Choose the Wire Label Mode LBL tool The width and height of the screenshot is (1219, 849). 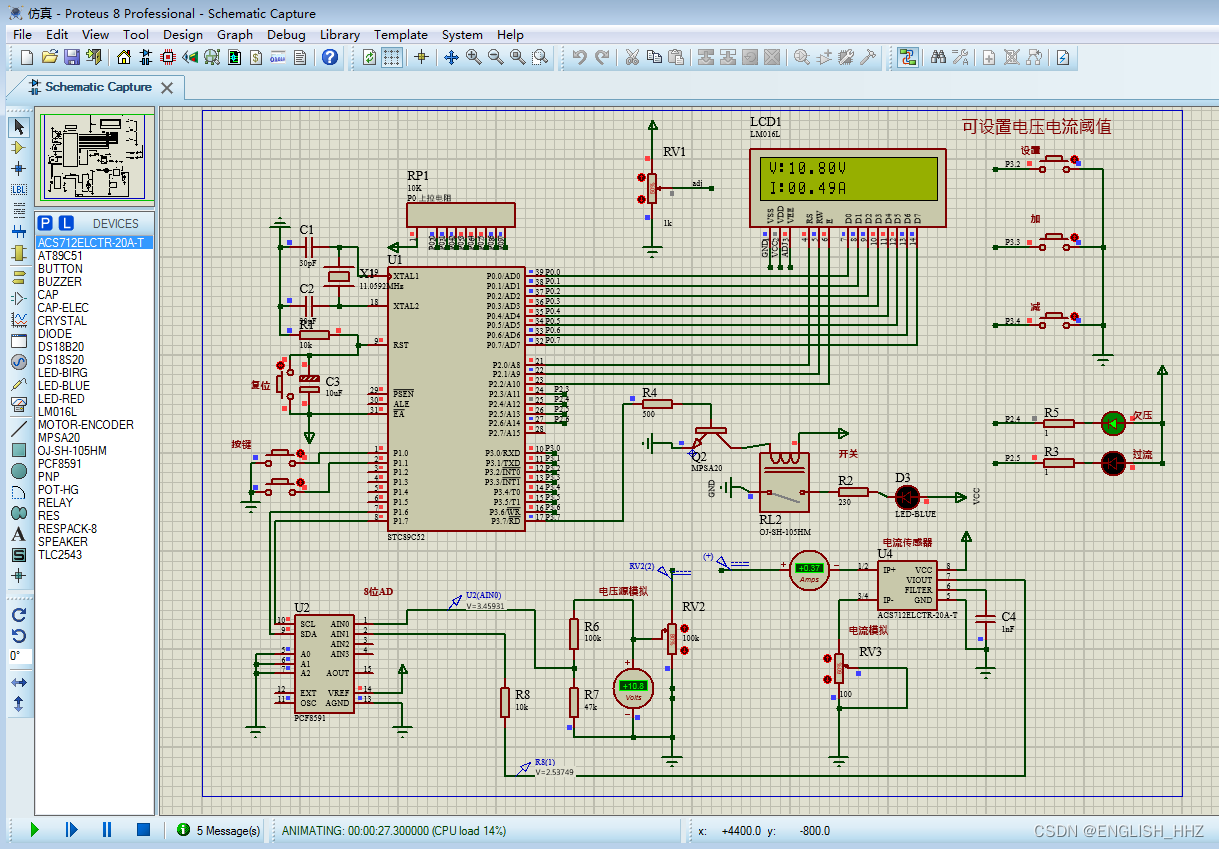(18, 189)
